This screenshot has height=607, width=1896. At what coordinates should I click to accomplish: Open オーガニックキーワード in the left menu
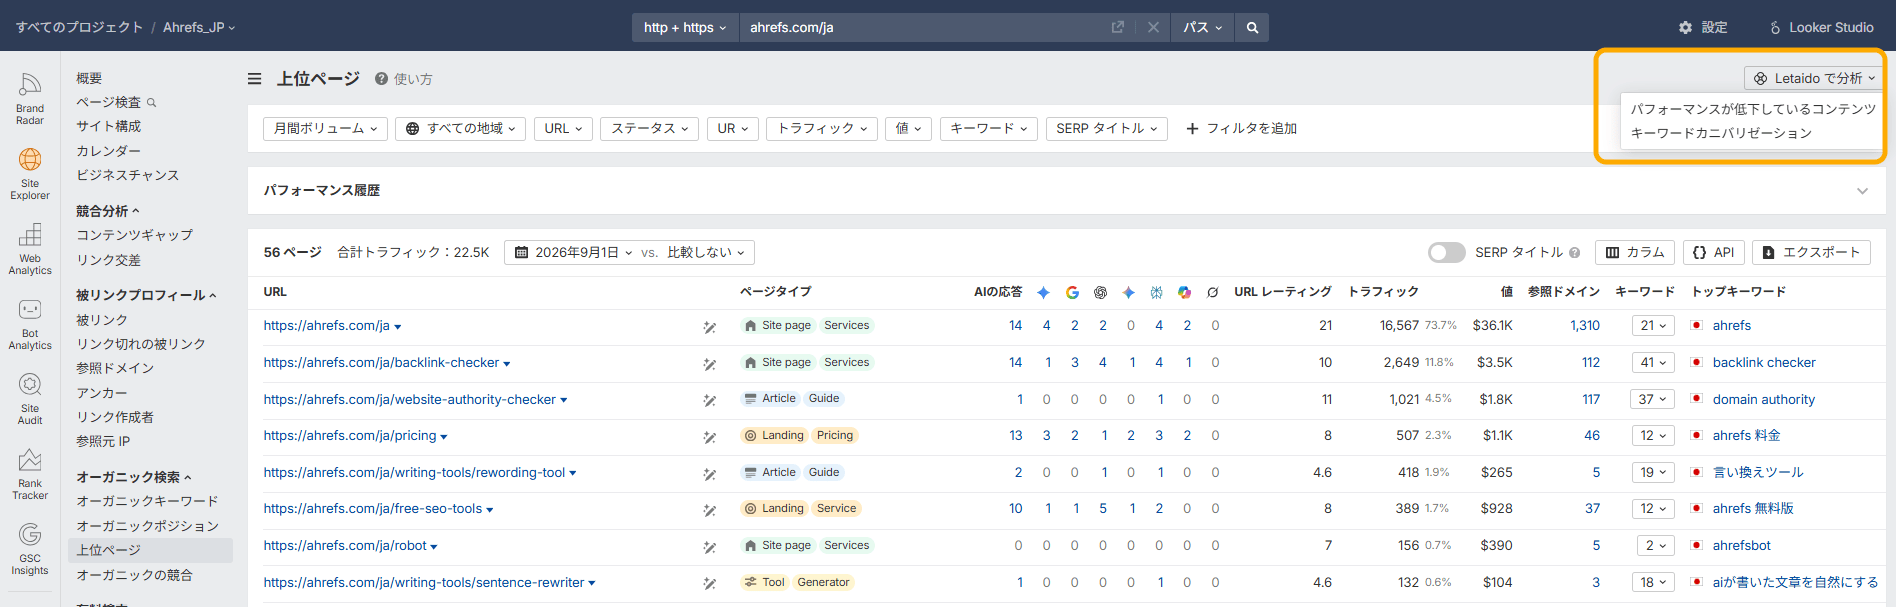coord(147,501)
